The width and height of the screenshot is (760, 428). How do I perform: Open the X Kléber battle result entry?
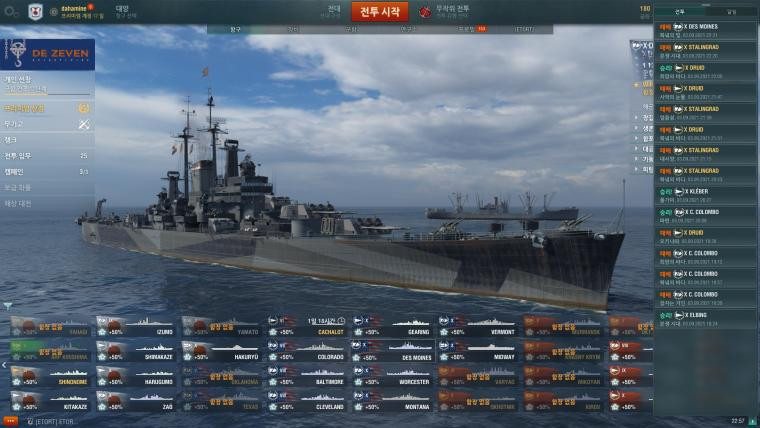pos(705,195)
